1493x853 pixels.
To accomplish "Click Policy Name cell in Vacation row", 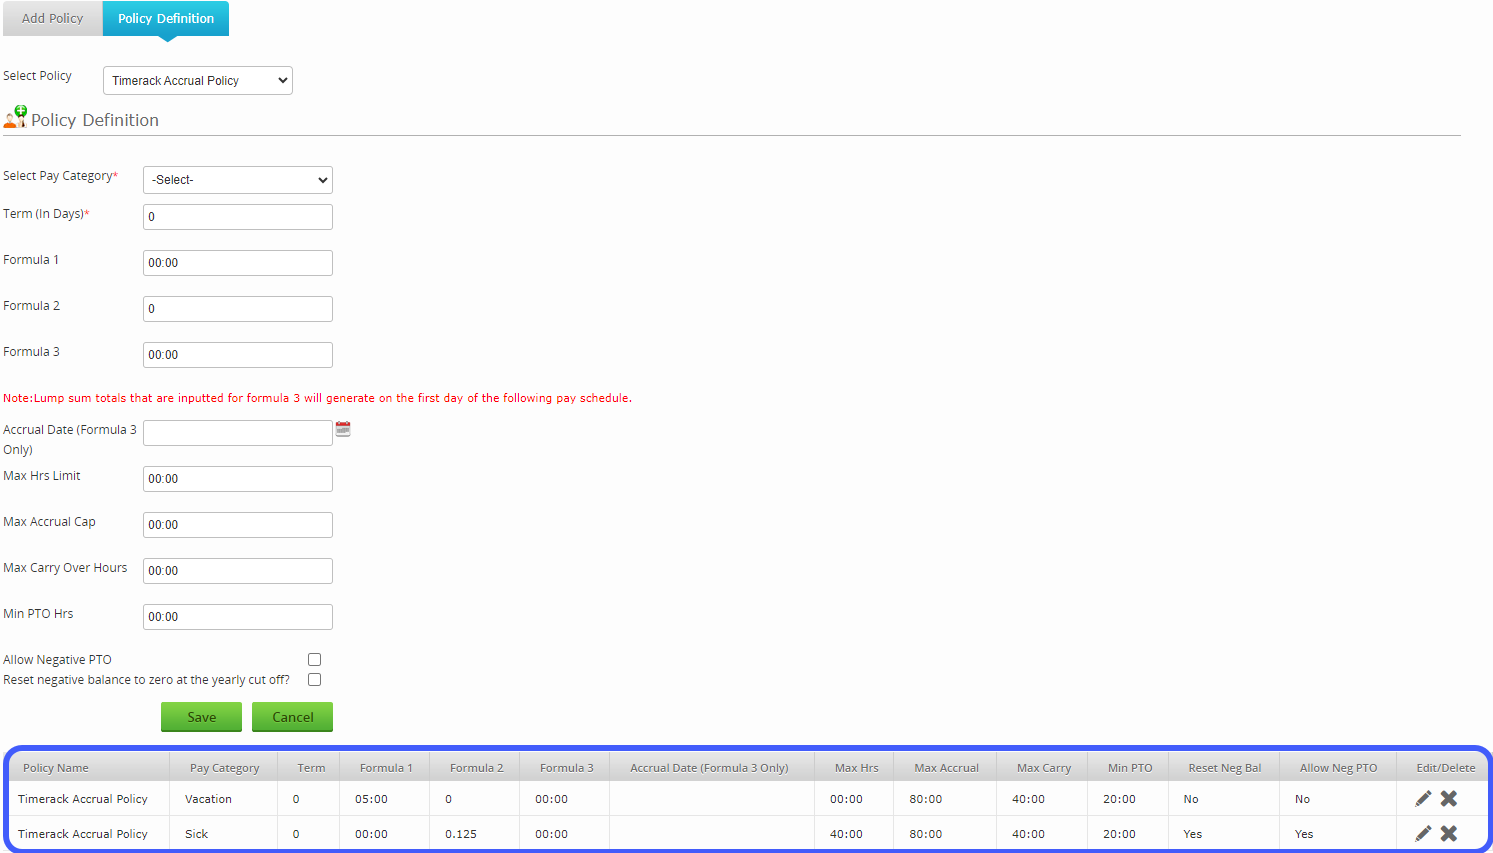I will (83, 799).
